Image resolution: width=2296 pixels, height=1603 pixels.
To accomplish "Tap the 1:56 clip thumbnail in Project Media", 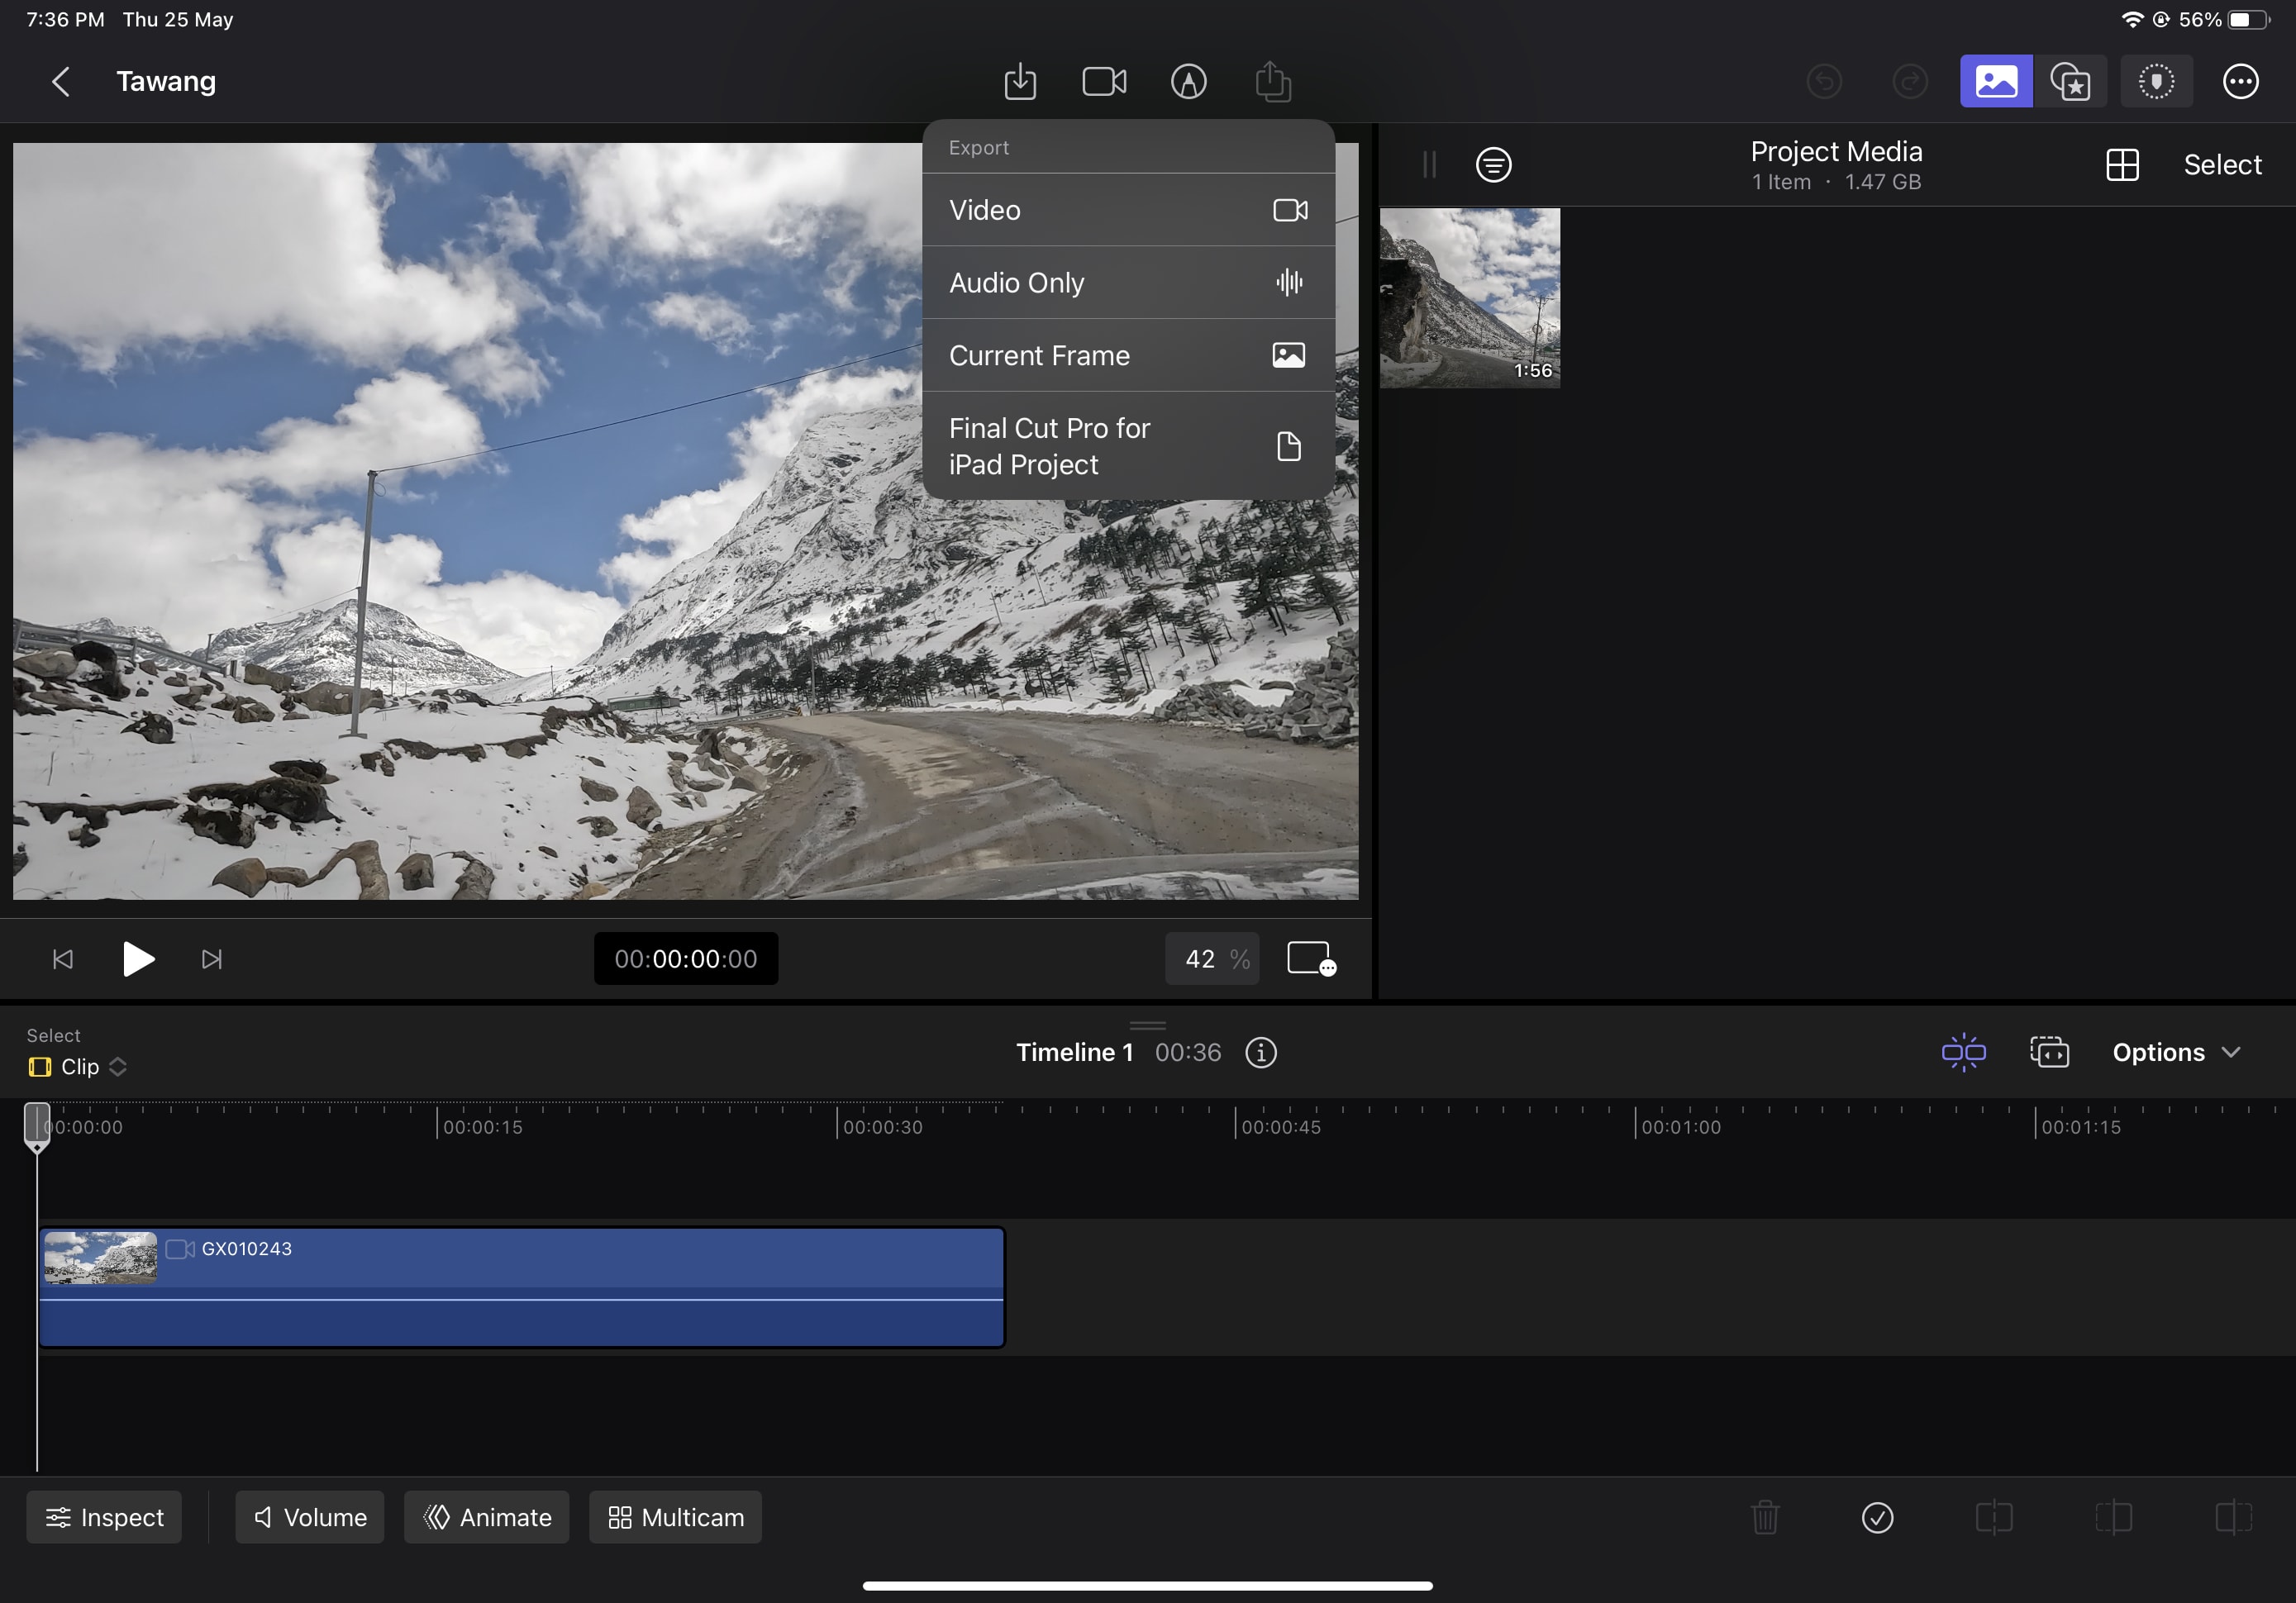I will 1470,297.
